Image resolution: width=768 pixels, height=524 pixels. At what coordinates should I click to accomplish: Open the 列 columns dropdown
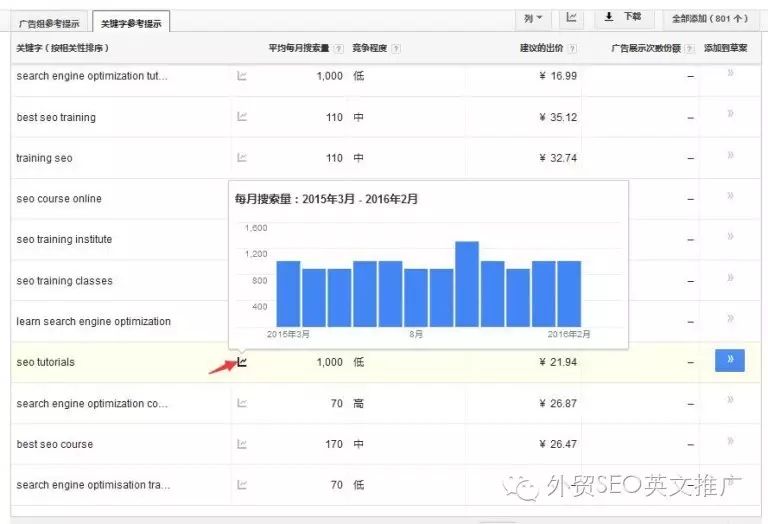coord(533,18)
